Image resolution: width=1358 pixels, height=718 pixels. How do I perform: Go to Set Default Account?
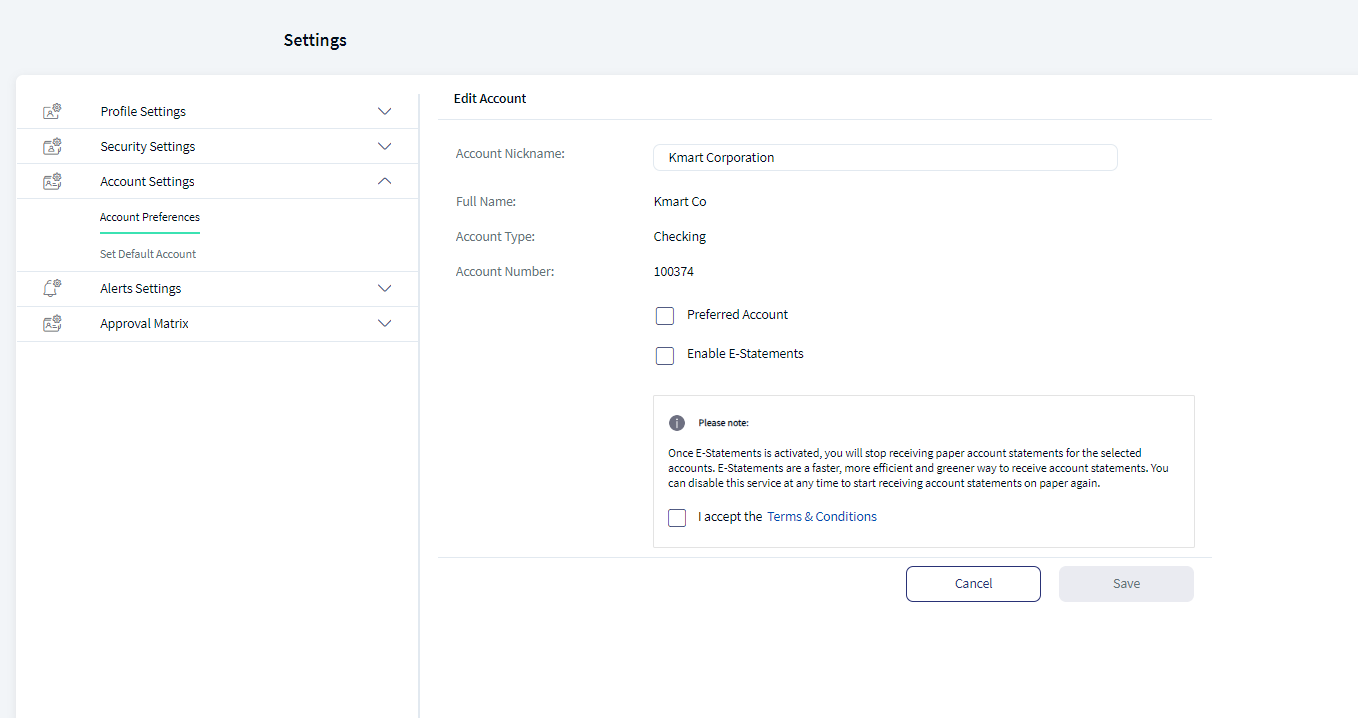[148, 254]
